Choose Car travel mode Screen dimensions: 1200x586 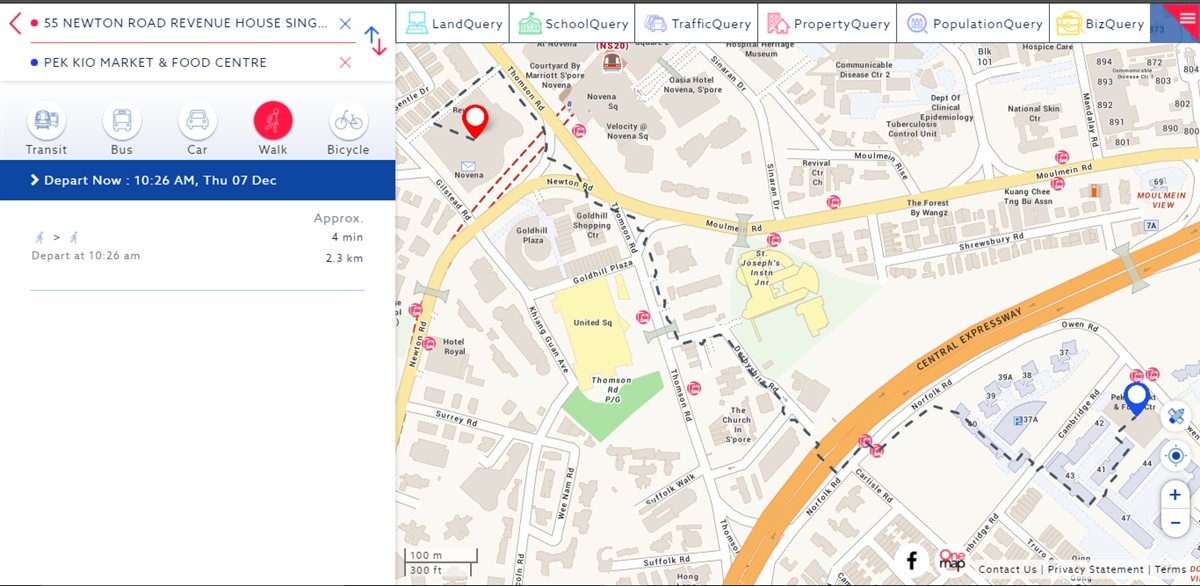pyautogui.click(x=197, y=122)
